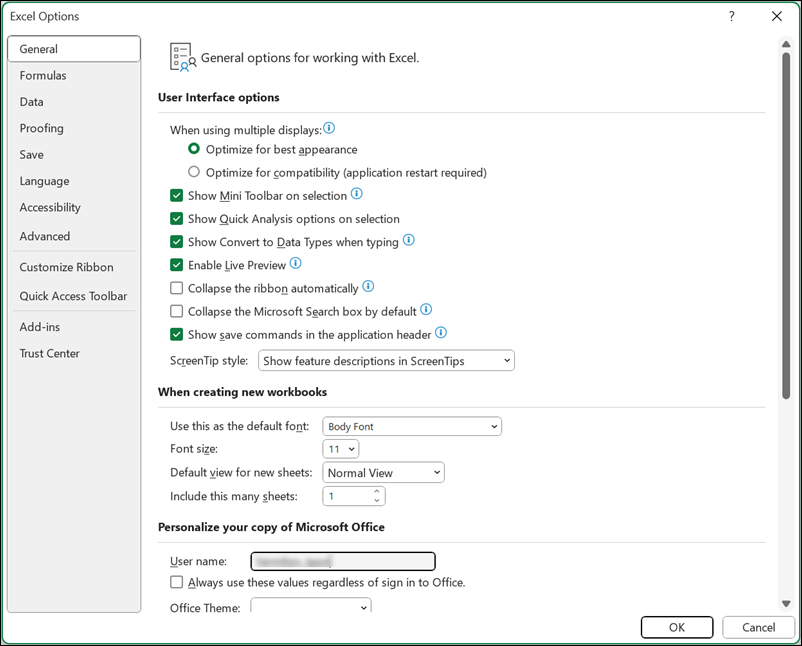The image size is (802, 646).
Task: Switch to the Proofing category
Action: [74, 128]
